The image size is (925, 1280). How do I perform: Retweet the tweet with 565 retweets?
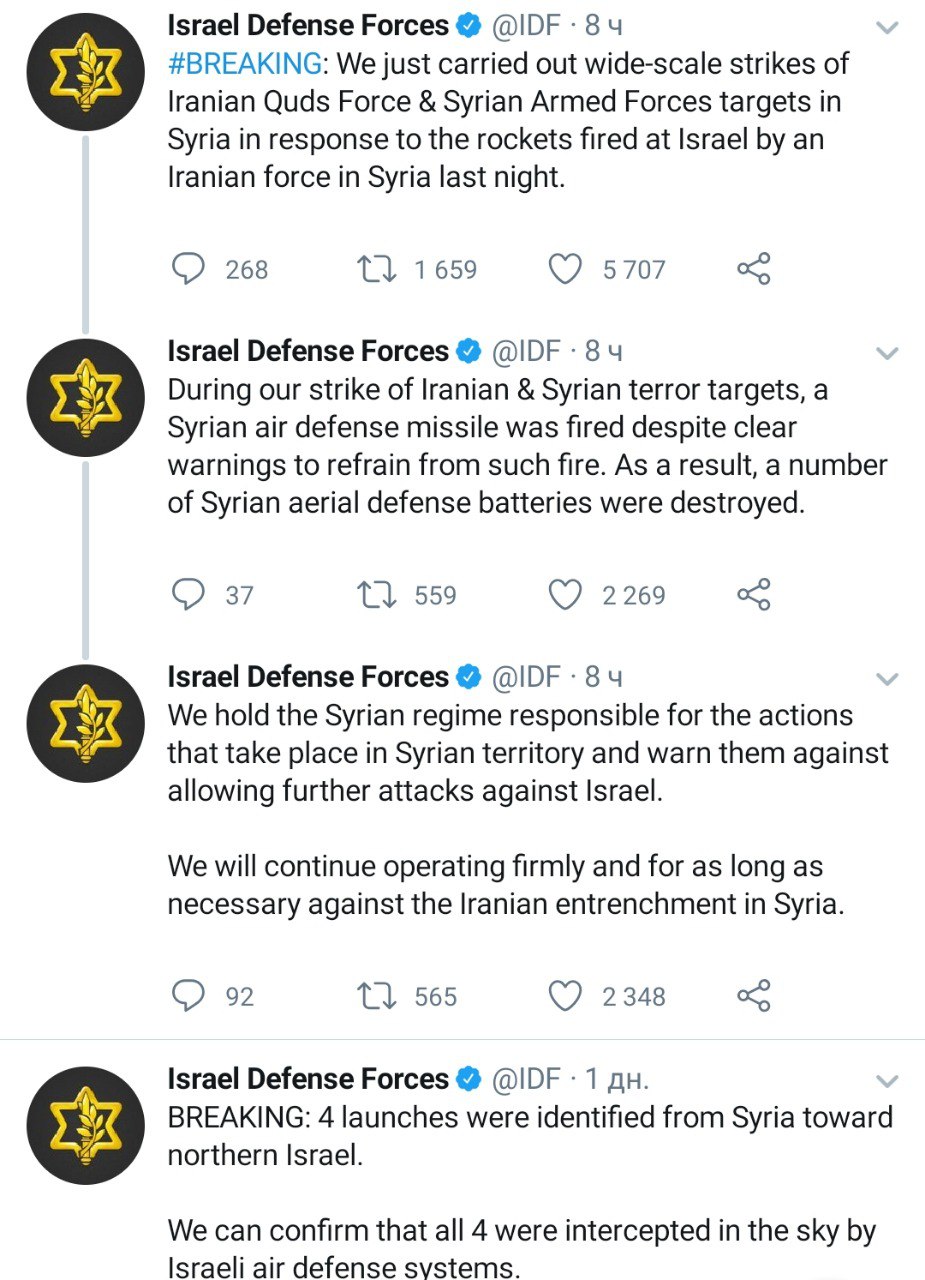(377, 996)
